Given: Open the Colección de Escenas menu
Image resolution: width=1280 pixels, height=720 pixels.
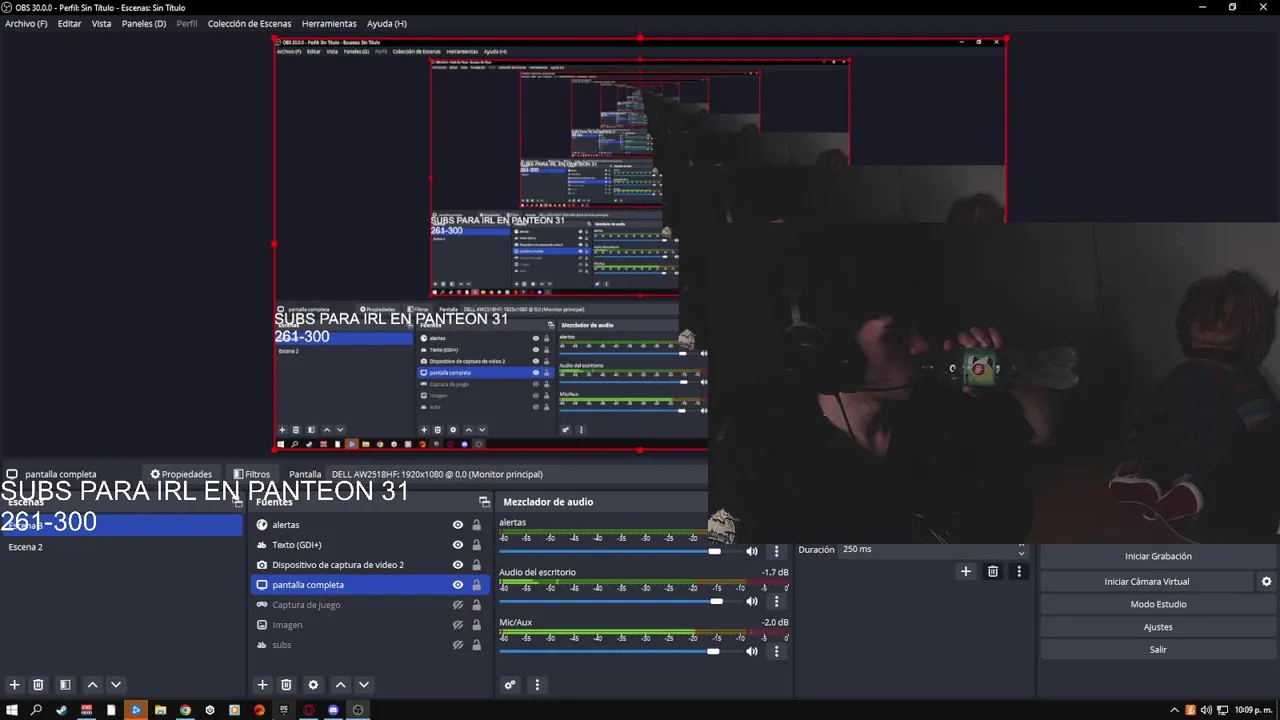Looking at the screenshot, I should click(251, 23).
